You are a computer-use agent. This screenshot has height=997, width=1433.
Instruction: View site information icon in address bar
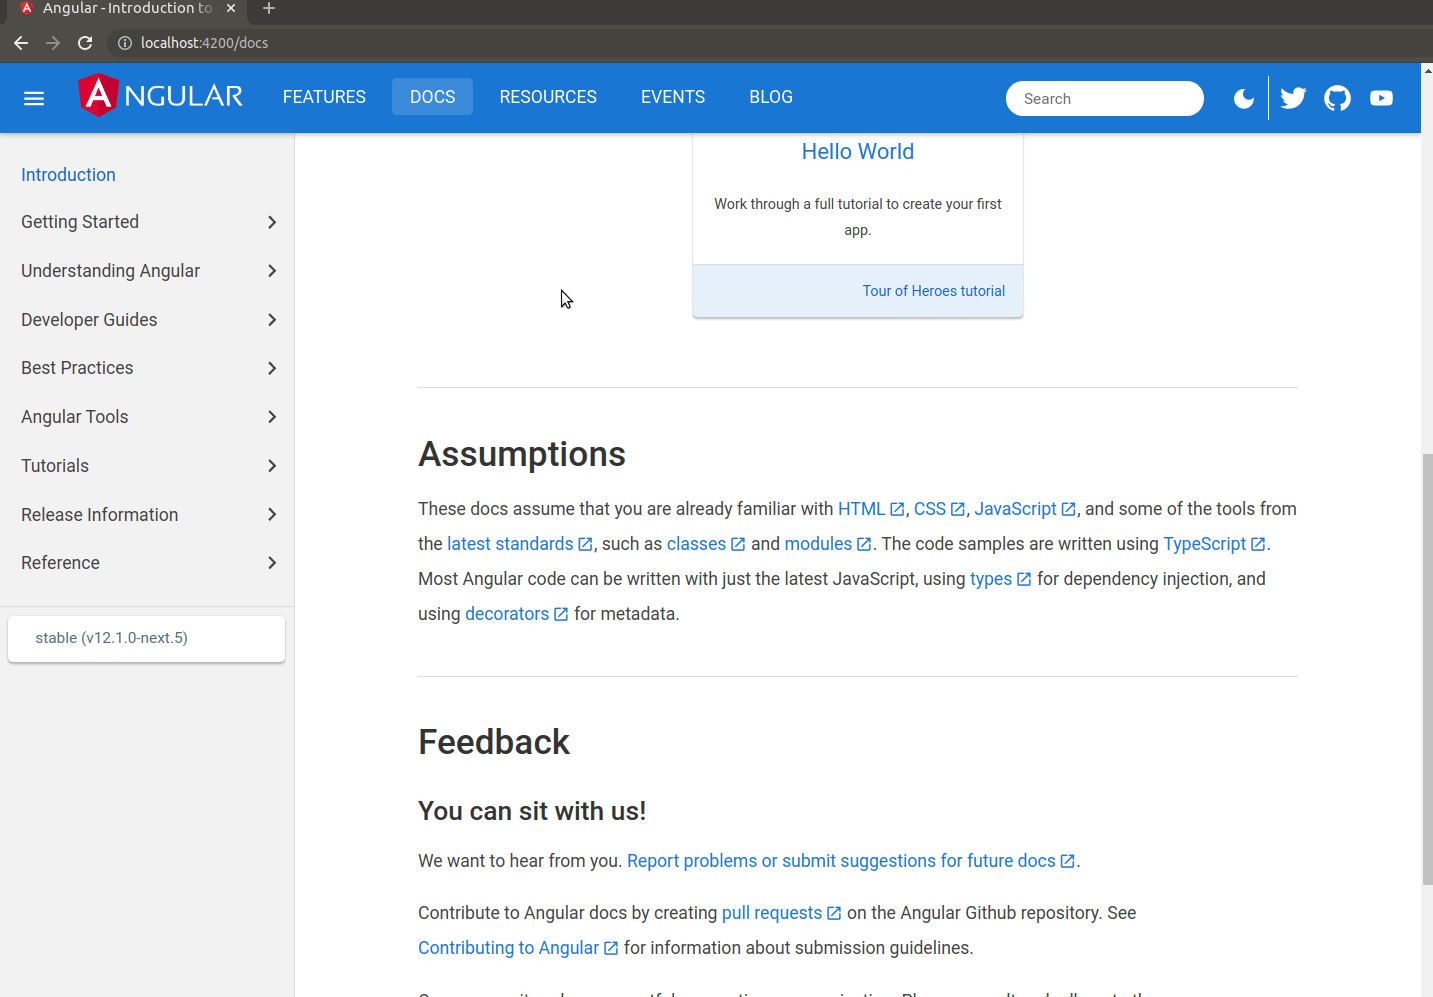pyautogui.click(x=125, y=43)
